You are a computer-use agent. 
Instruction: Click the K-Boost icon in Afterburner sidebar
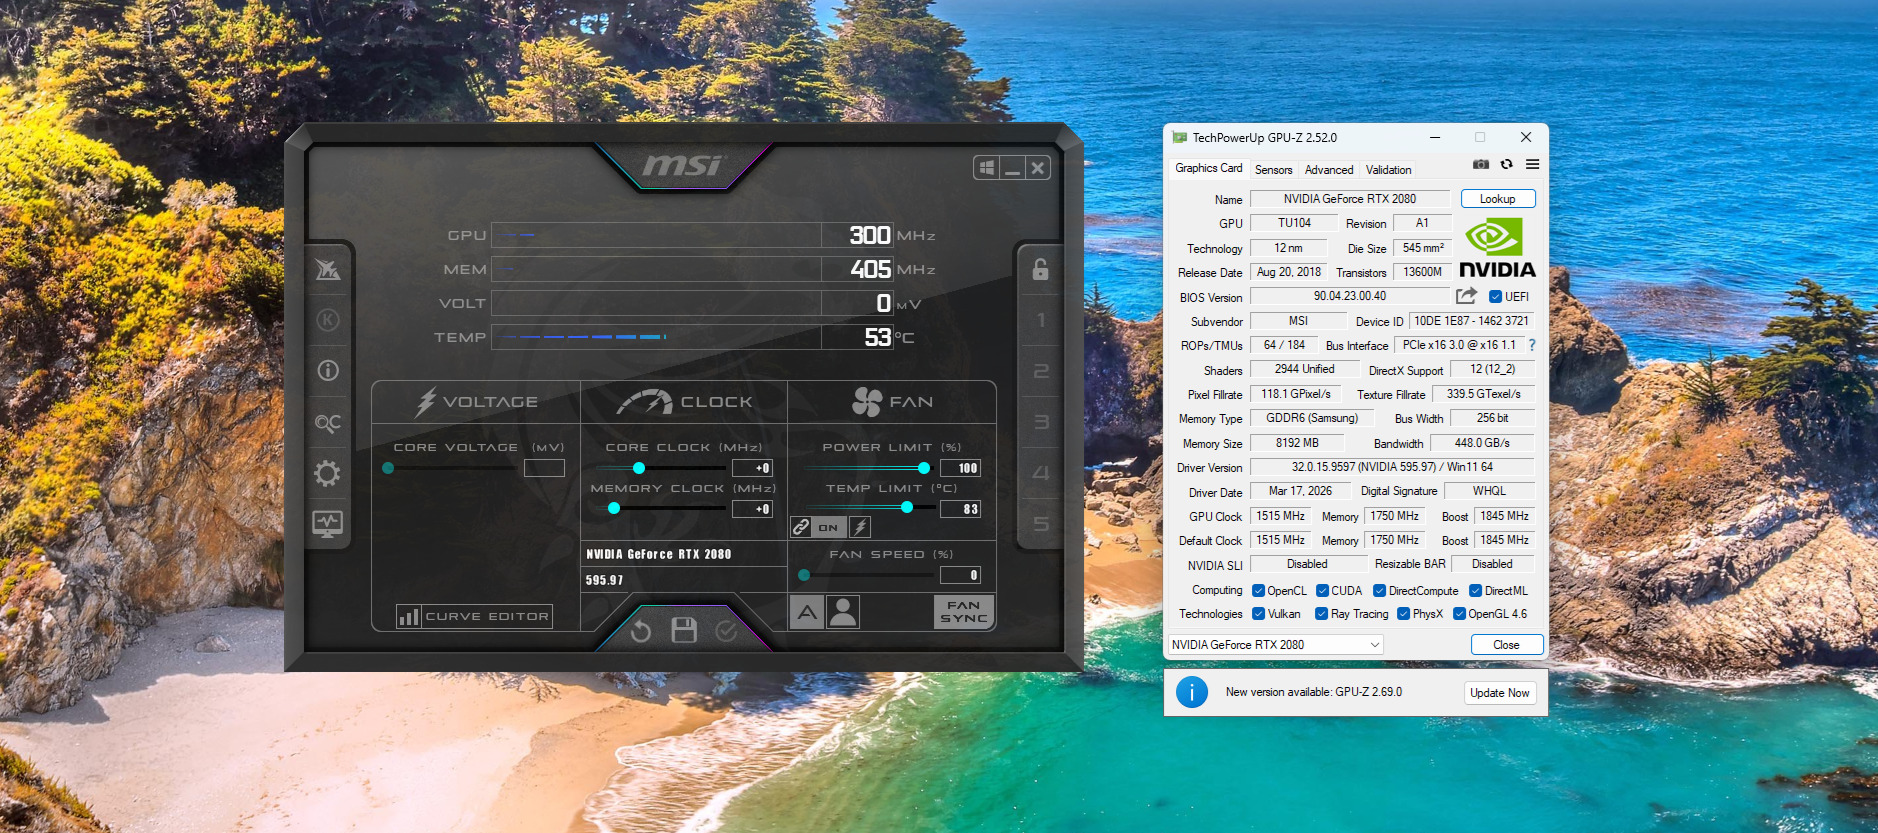[x=328, y=320]
